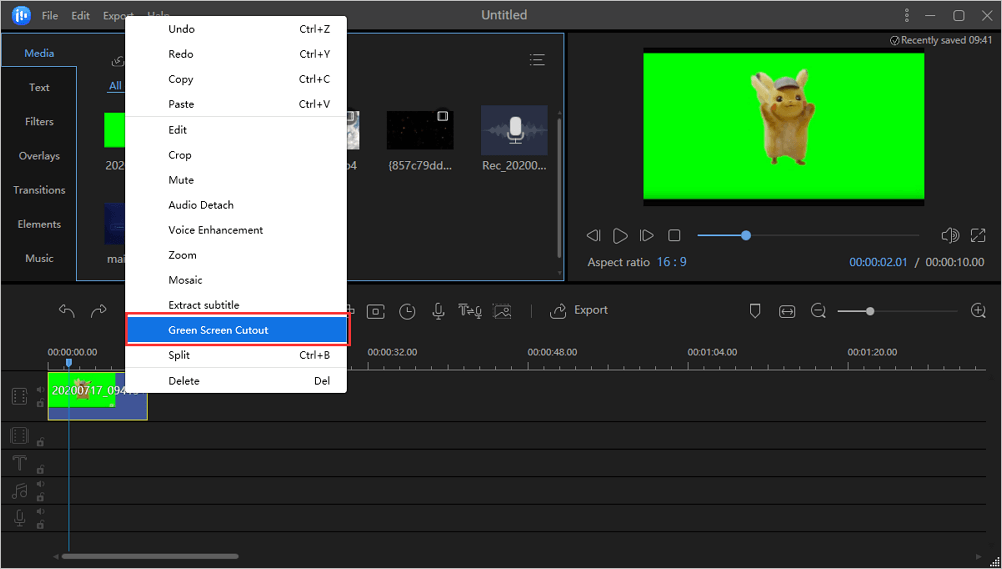The image size is (1002, 569).
Task: Click the Export button in the toolbar
Action: pos(580,311)
